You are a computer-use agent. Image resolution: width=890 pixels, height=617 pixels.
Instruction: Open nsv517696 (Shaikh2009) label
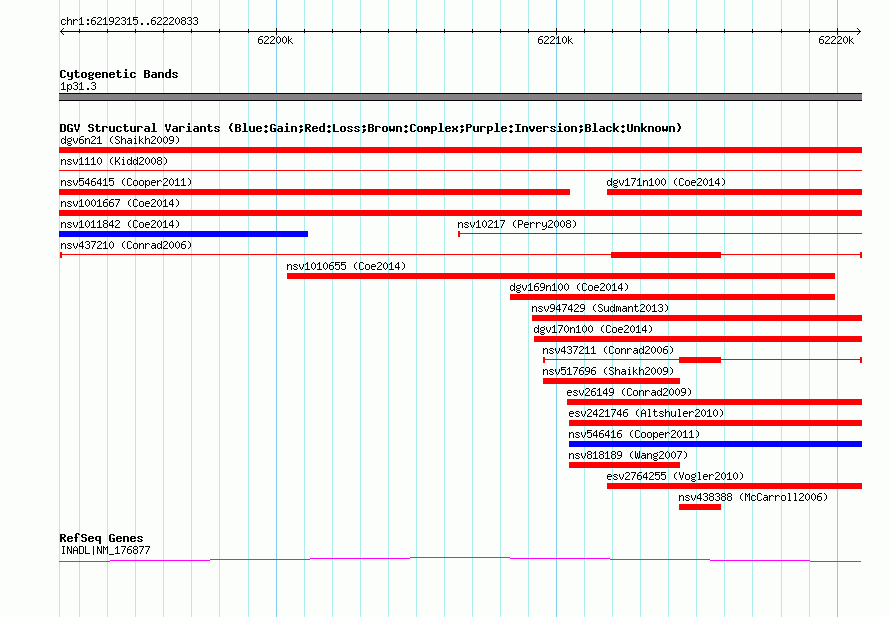point(608,371)
